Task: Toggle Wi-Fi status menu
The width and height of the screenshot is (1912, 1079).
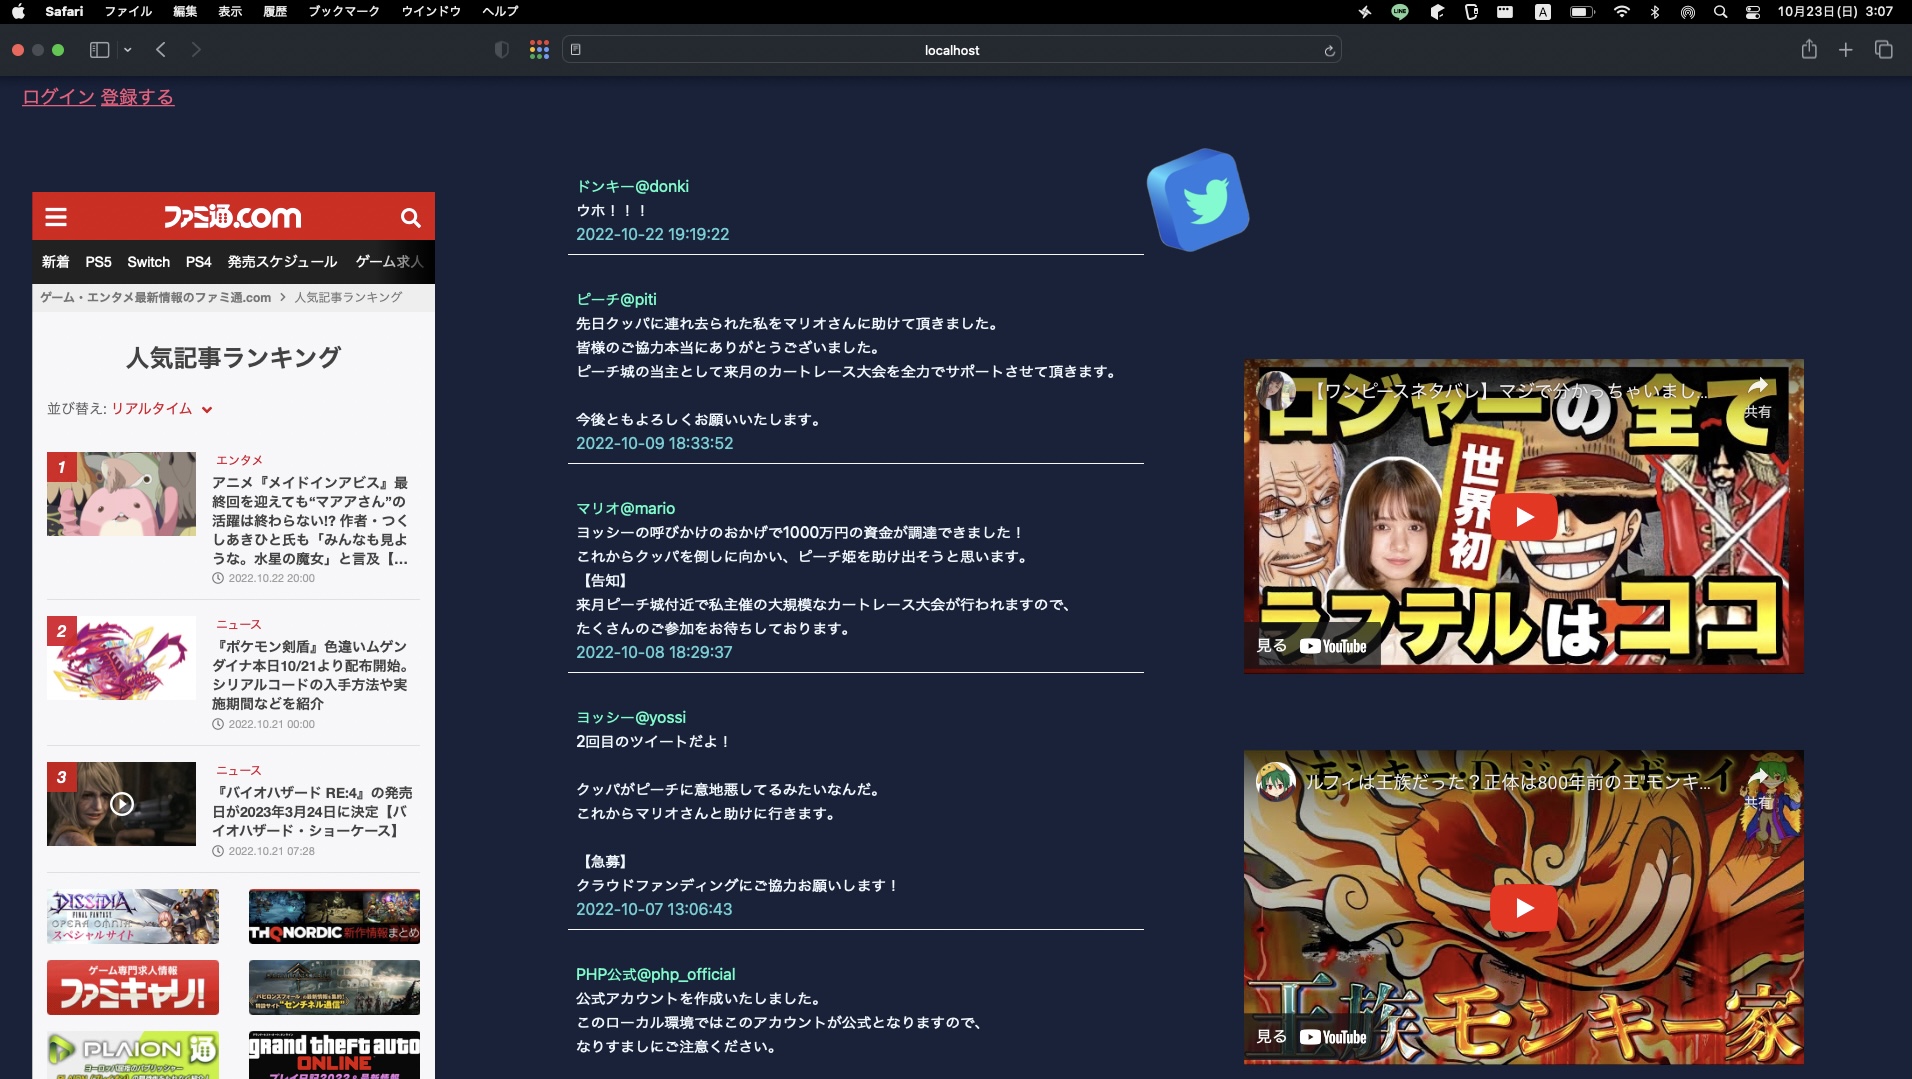Action: pyautogui.click(x=1621, y=12)
